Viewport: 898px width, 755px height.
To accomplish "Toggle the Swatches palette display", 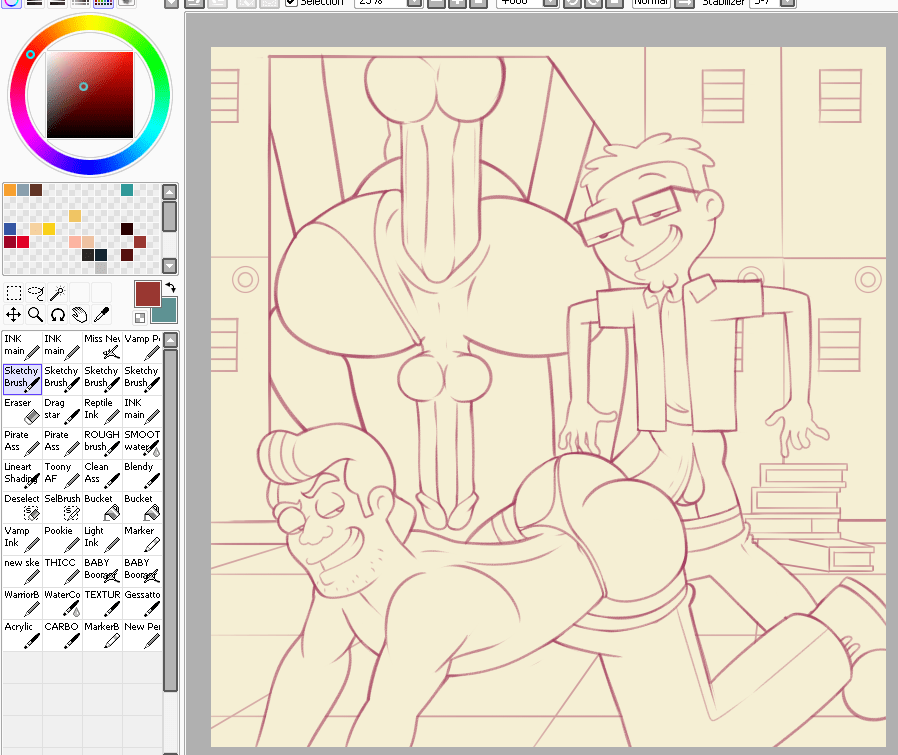I will [x=103, y=5].
